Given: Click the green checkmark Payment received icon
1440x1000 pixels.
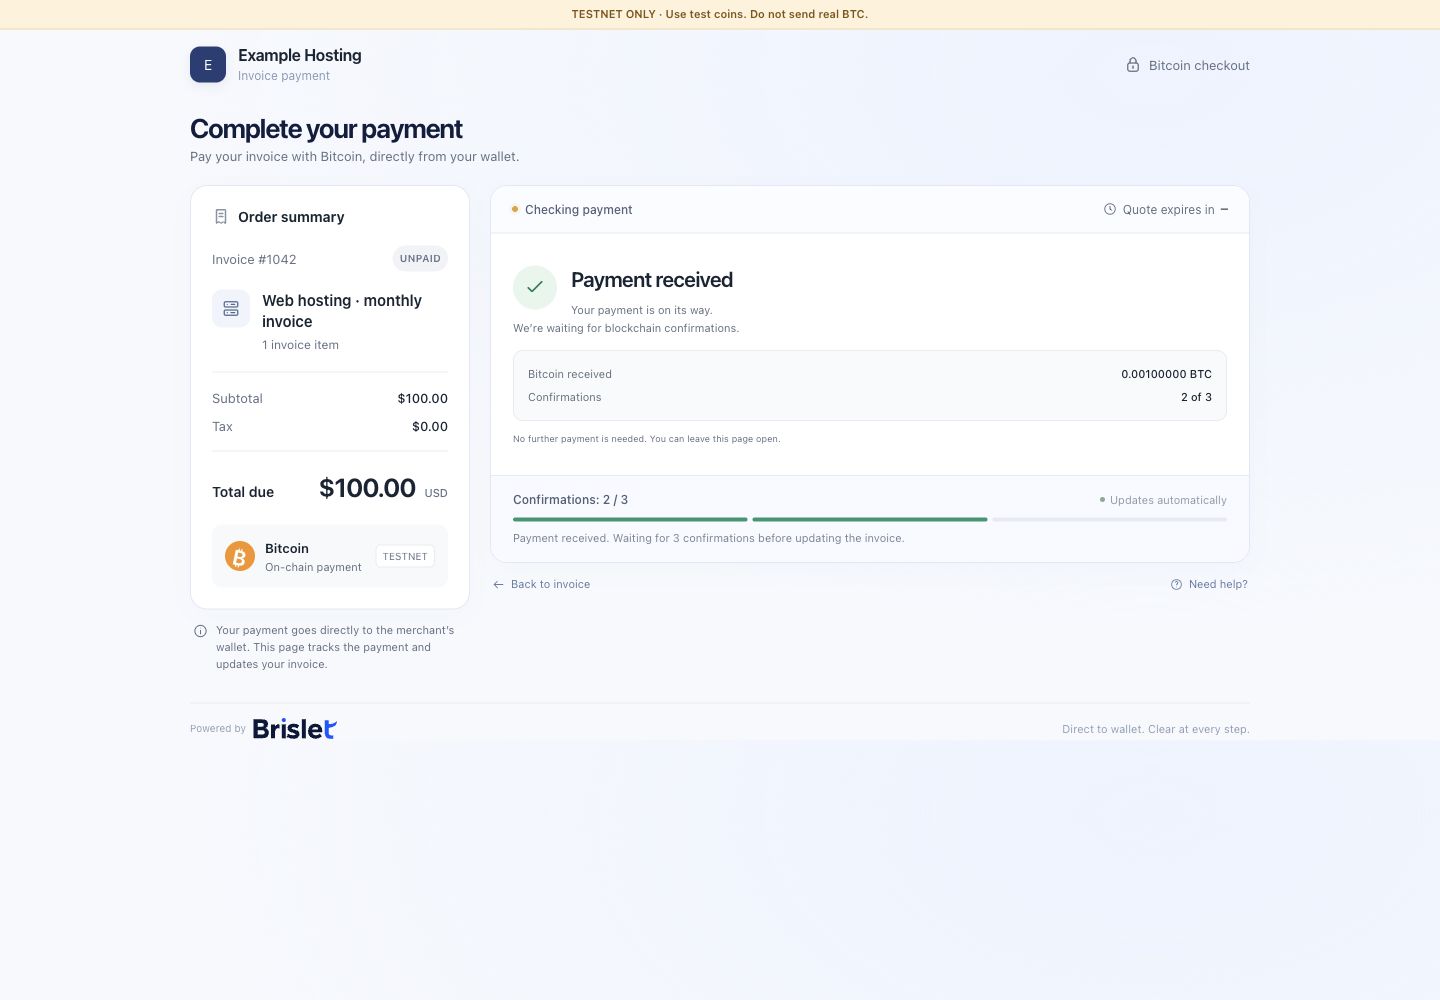Looking at the screenshot, I should point(535,287).
